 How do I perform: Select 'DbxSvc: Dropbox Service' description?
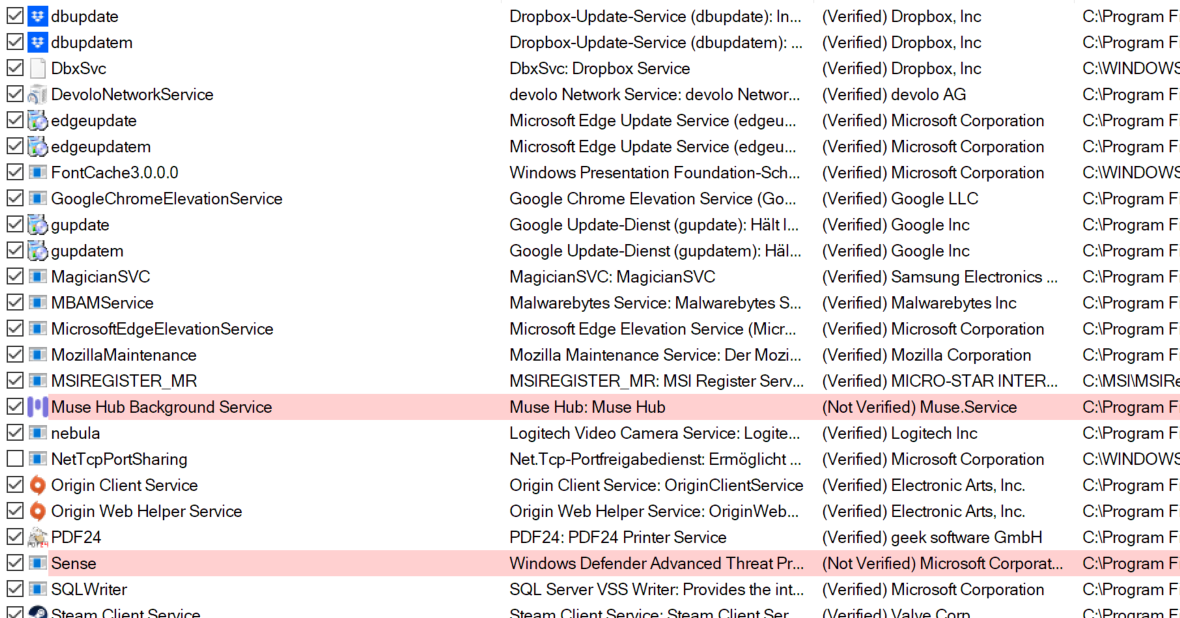pyautogui.click(x=600, y=68)
